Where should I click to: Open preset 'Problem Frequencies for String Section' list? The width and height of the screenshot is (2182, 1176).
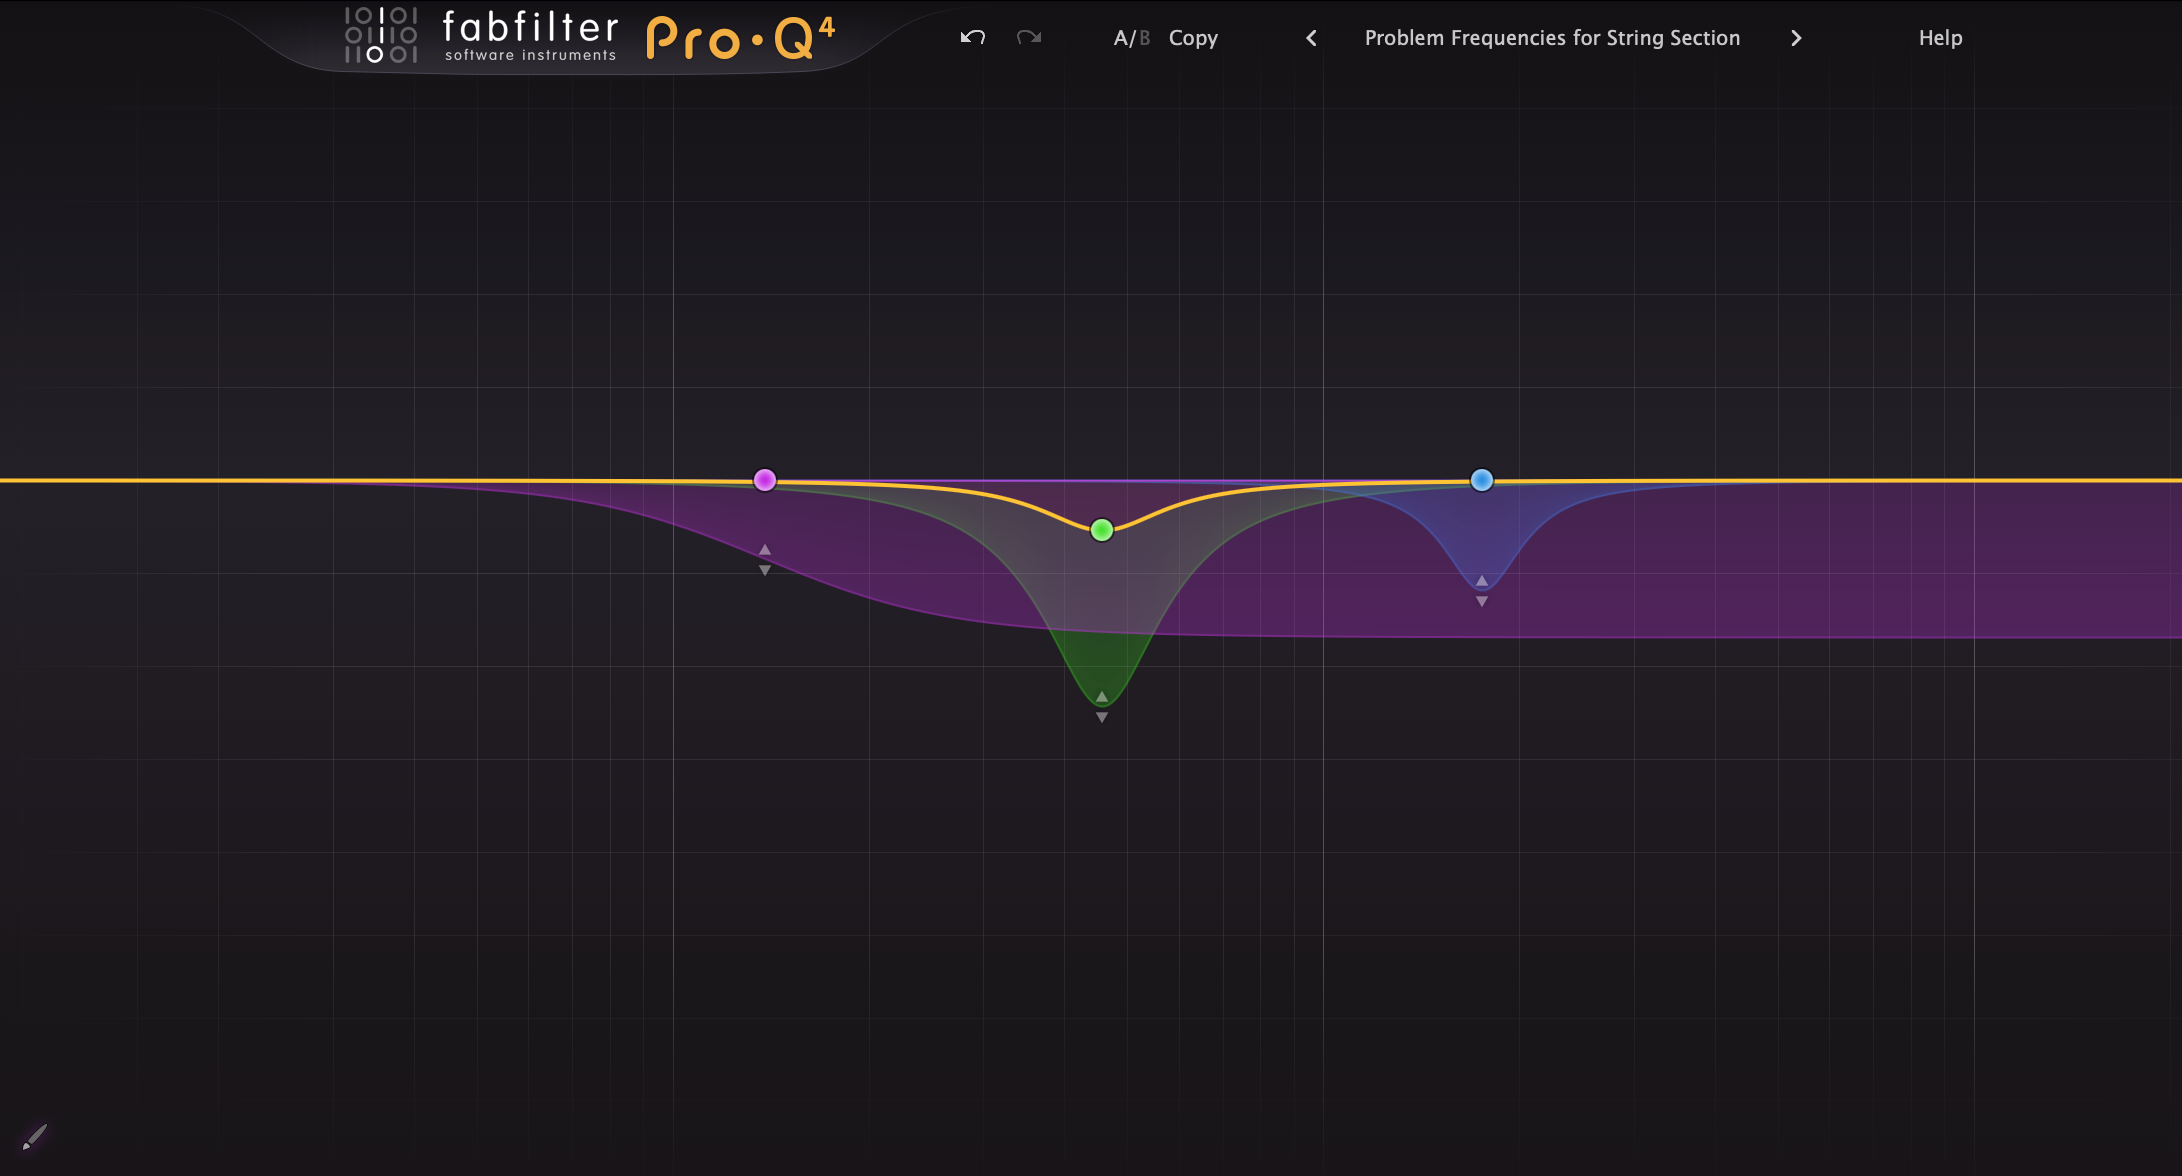point(1552,37)
